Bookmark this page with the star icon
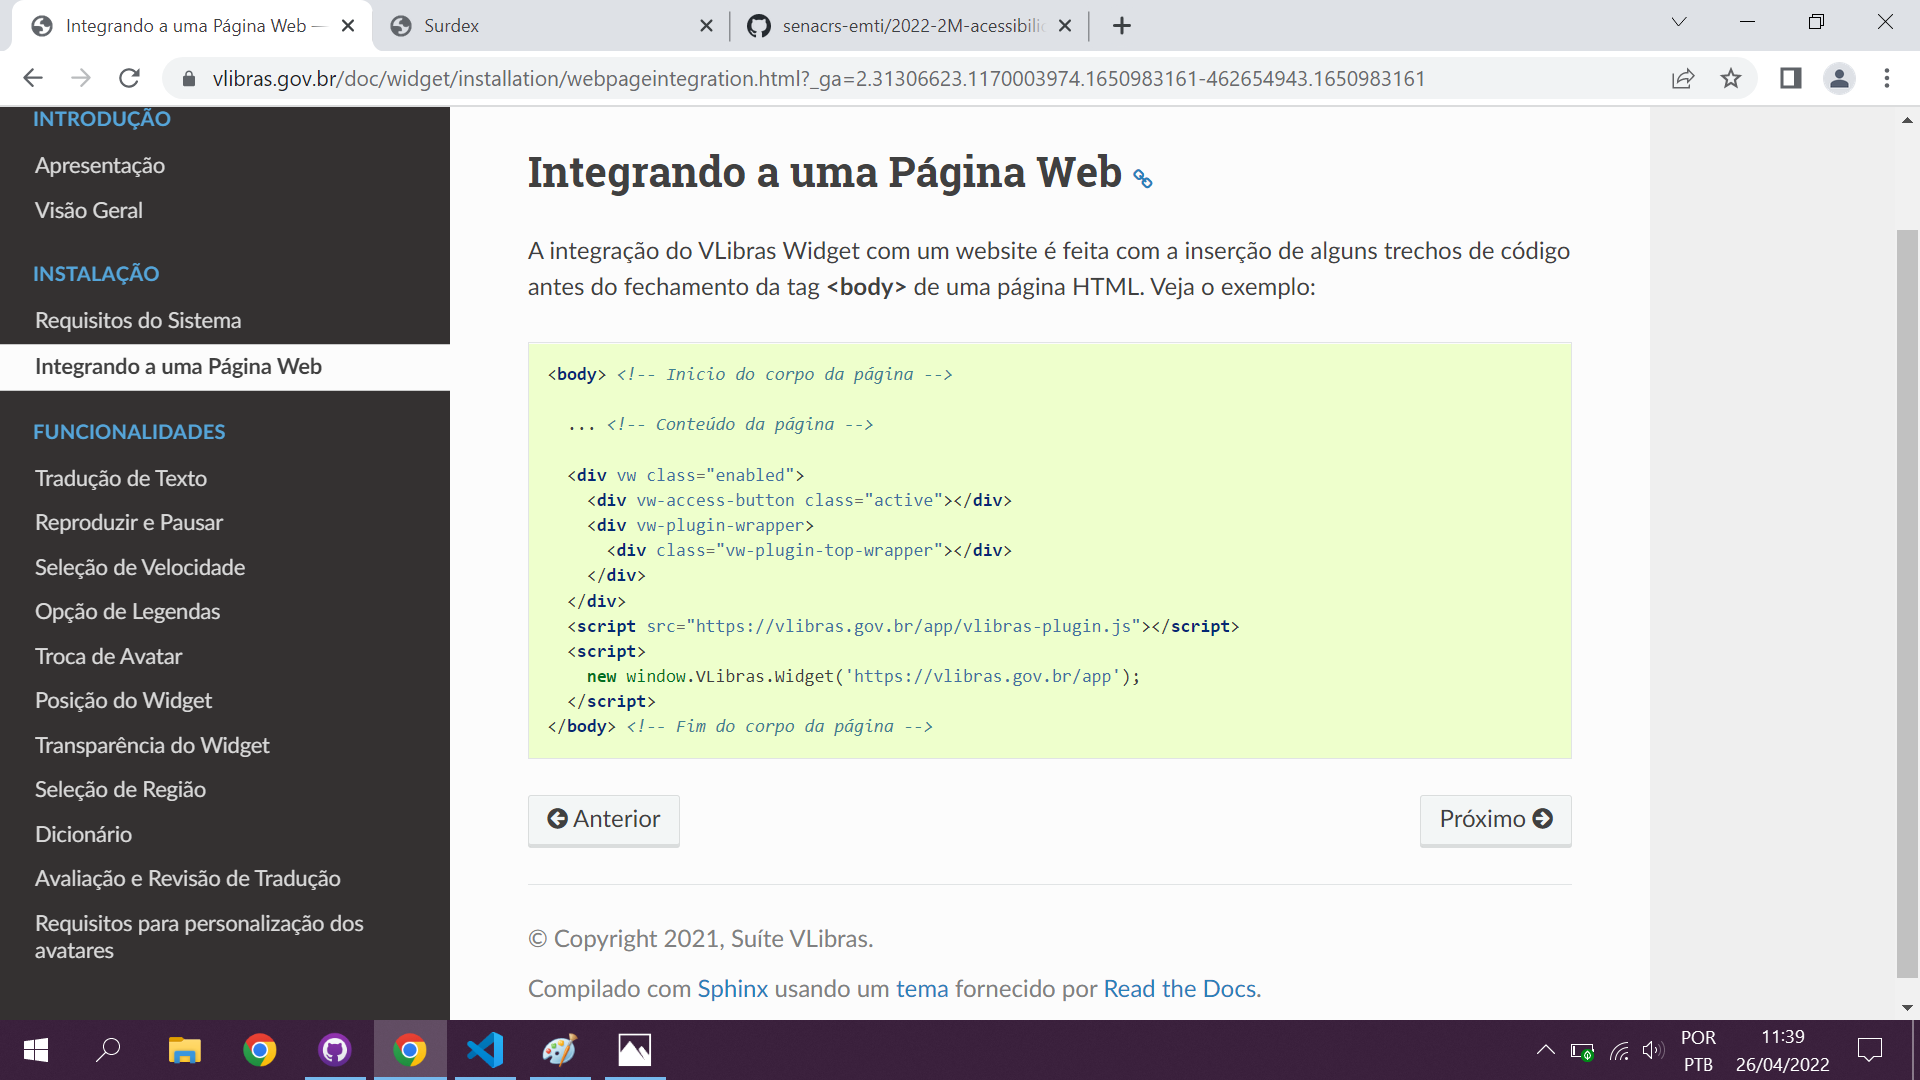Screen dimensions: 1920x1080 point(1731,78)
